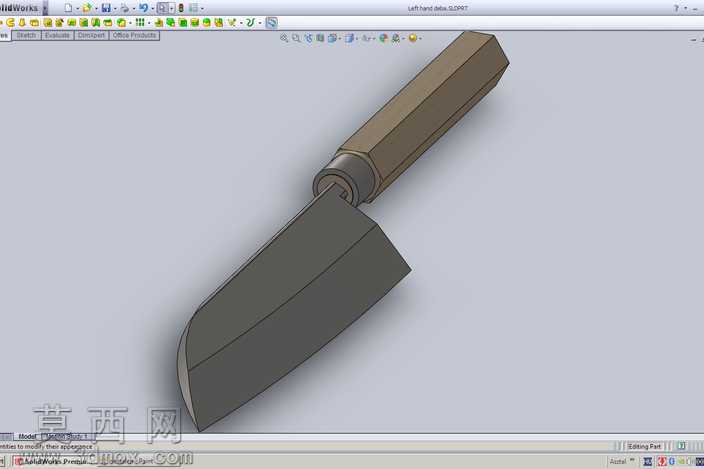The height and width of the screenshot is (469, 704).
Task: Click the Extruded Cut feature icon
Action: click(47, 22)
